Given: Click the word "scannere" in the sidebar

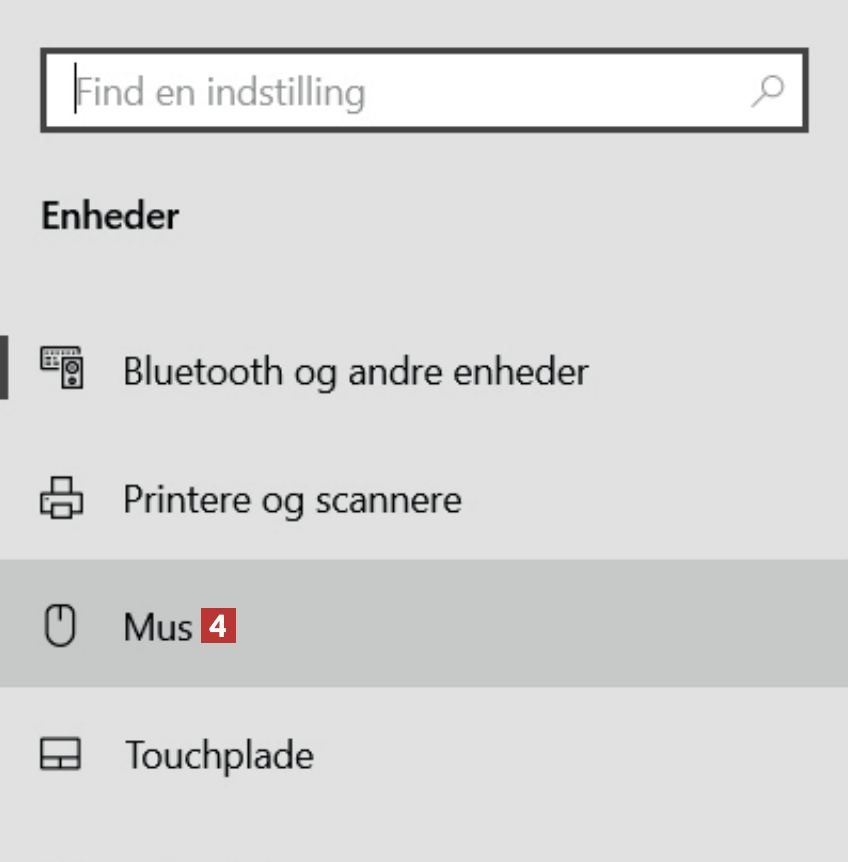Looking at the screenshot, I should coord(389,499).
